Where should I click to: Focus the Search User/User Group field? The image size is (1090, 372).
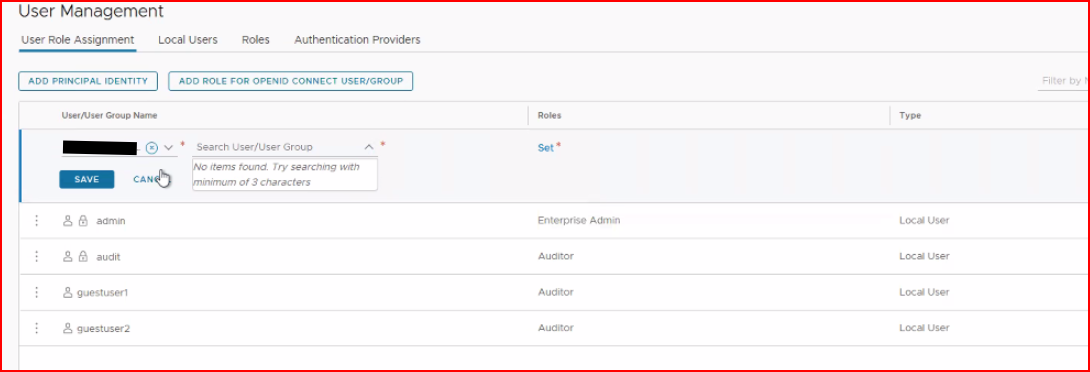tap(278, 147)
